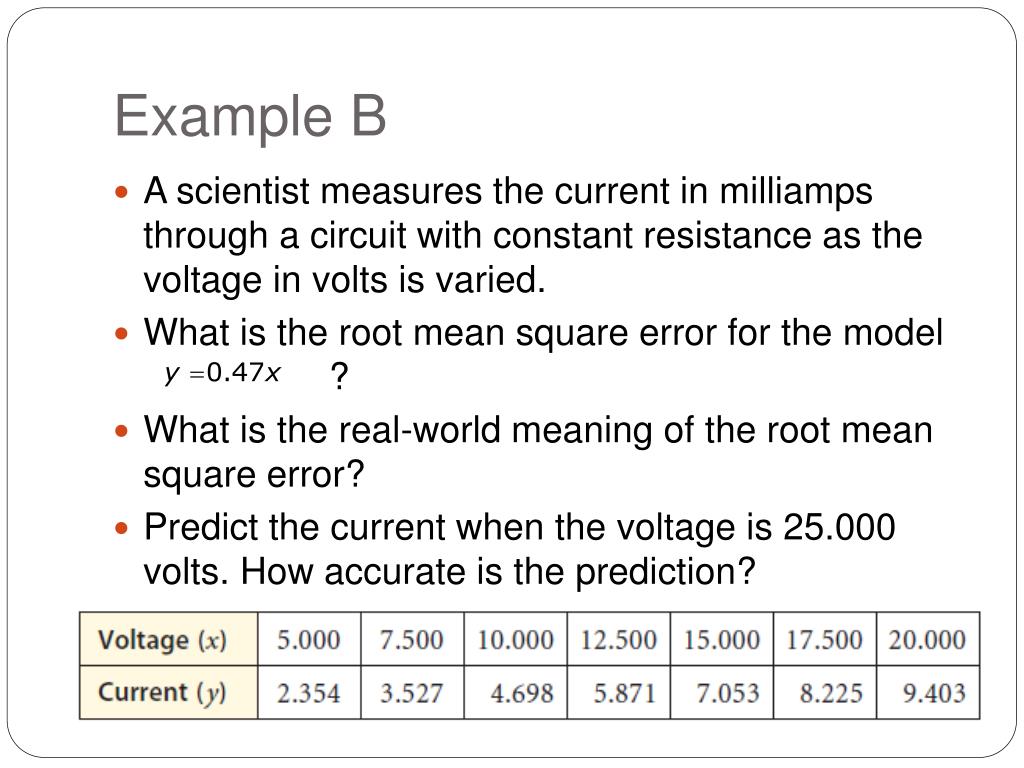The image size is (1024, 768).
Task: Select the Voltage (x) header cell
Action: tap(168, 639)
